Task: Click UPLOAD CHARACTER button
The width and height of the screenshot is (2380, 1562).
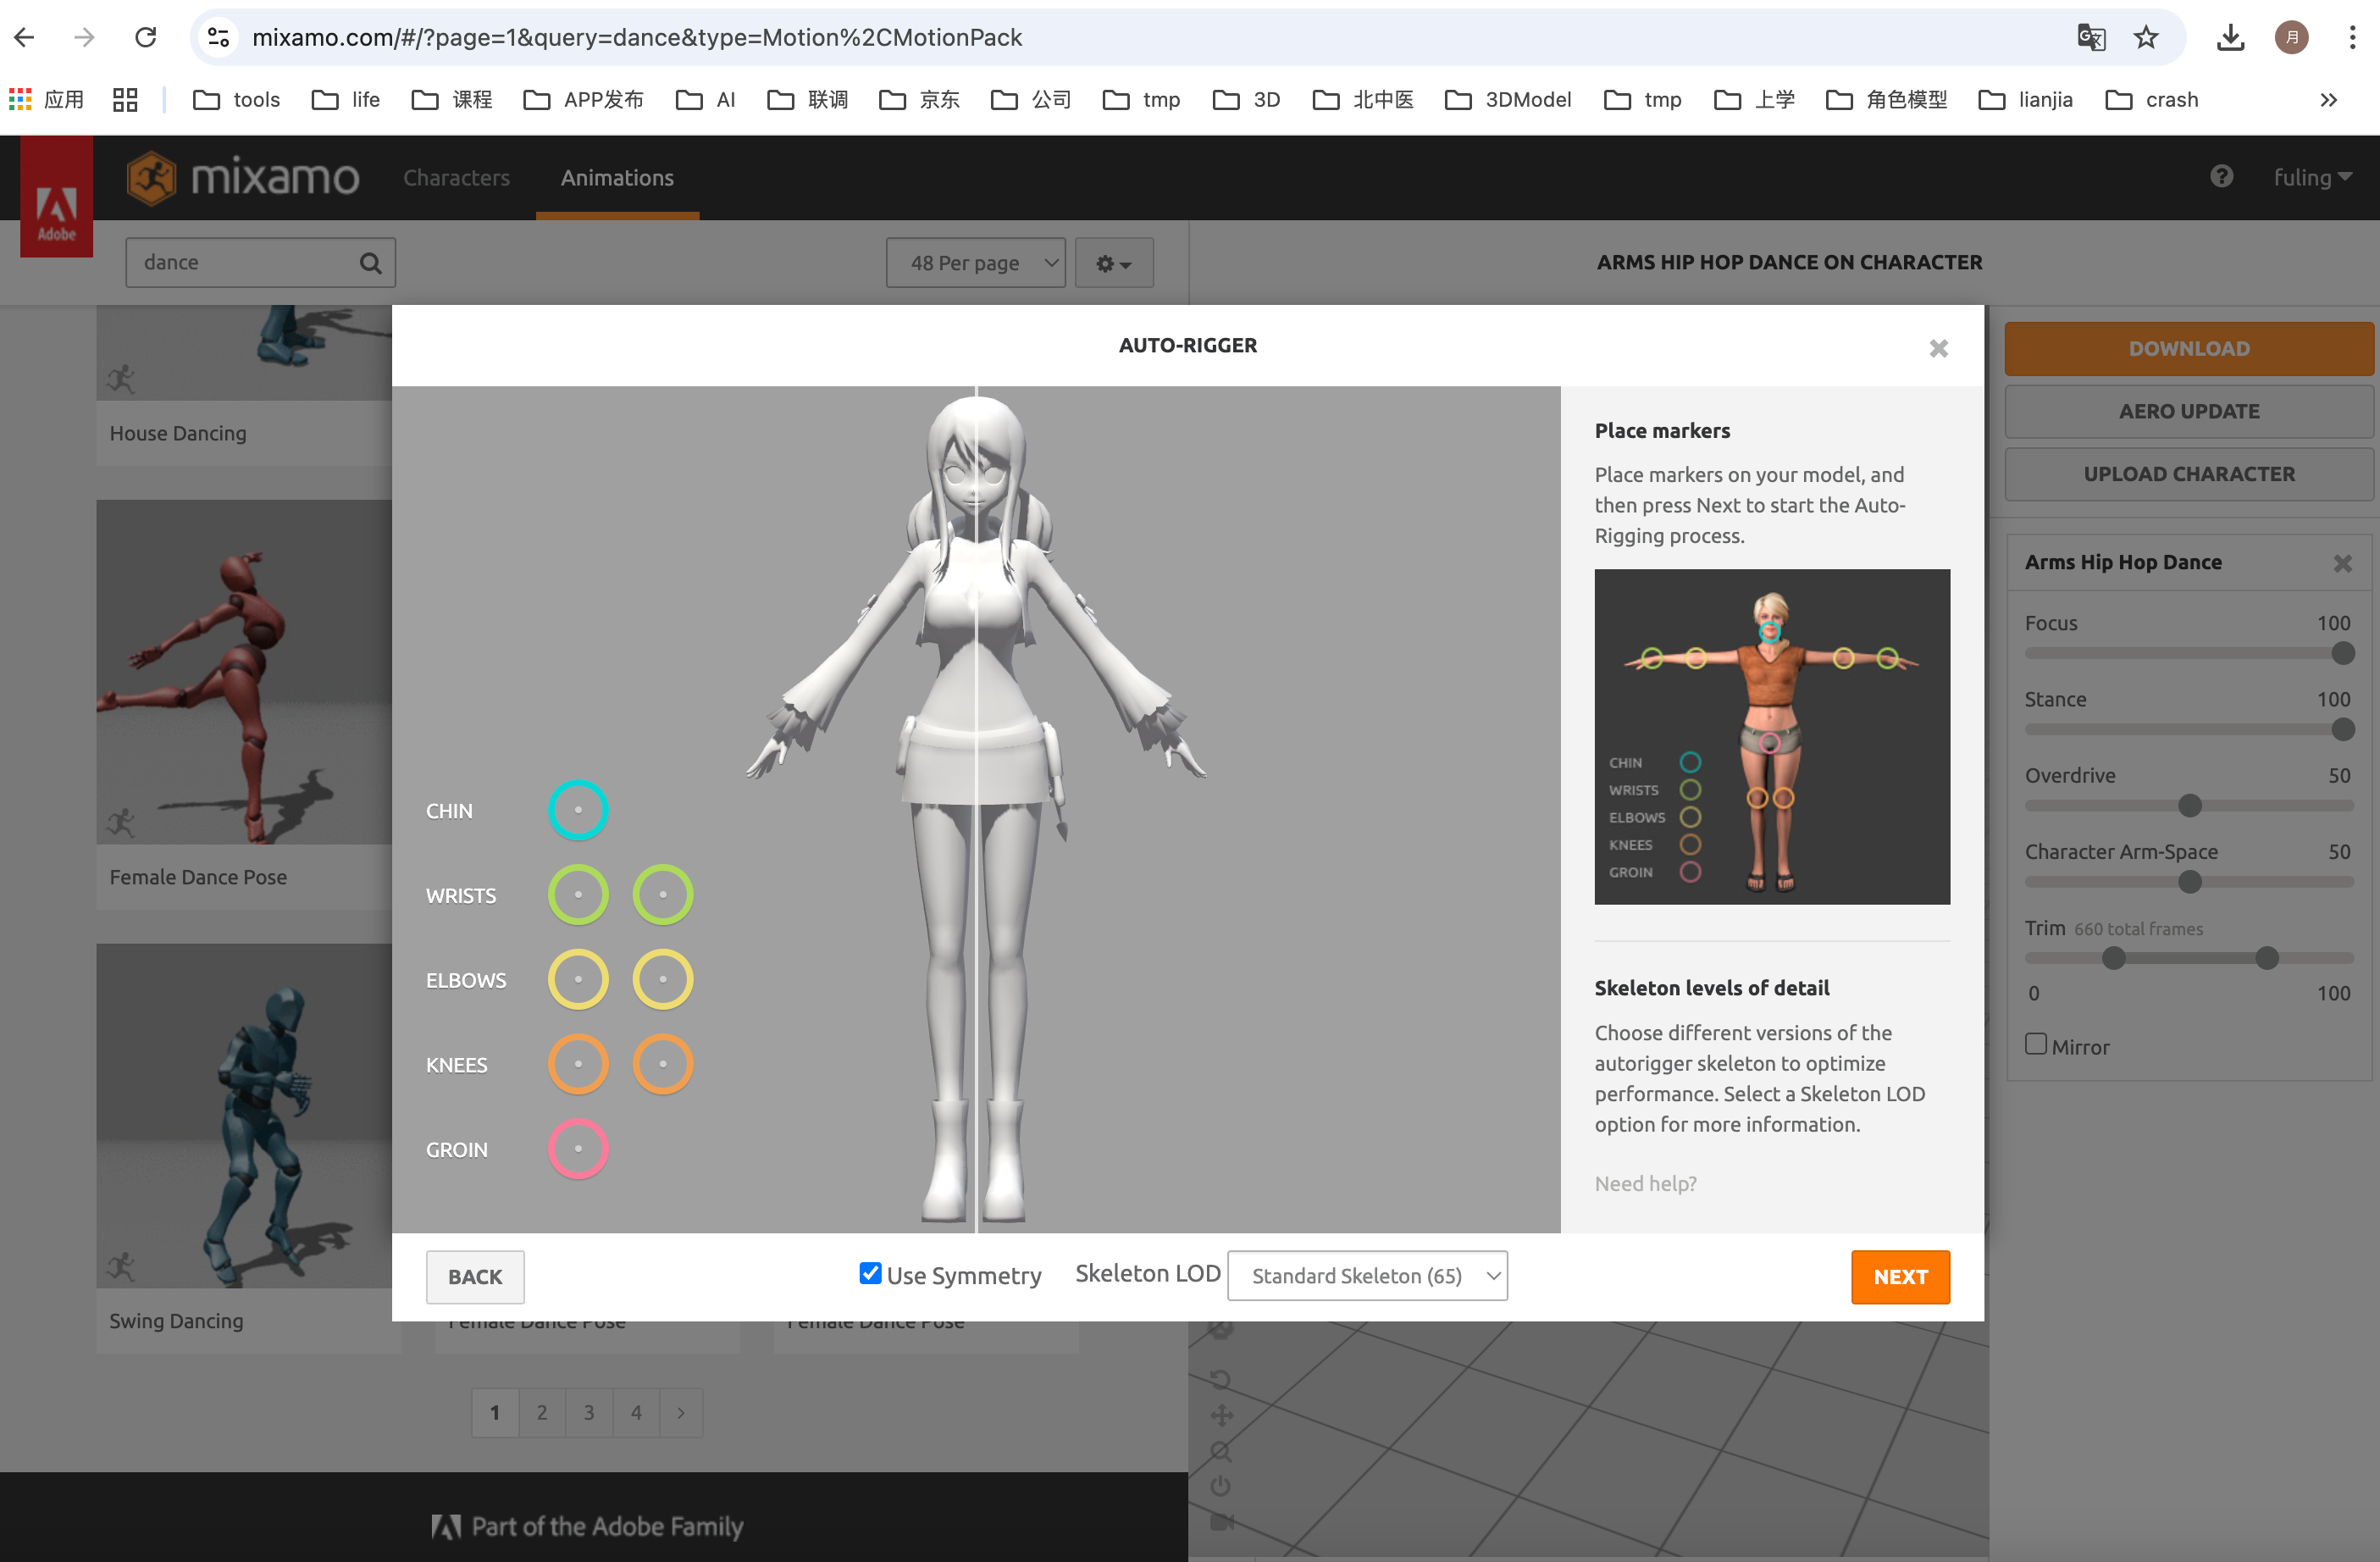Action: [2188, 474]
